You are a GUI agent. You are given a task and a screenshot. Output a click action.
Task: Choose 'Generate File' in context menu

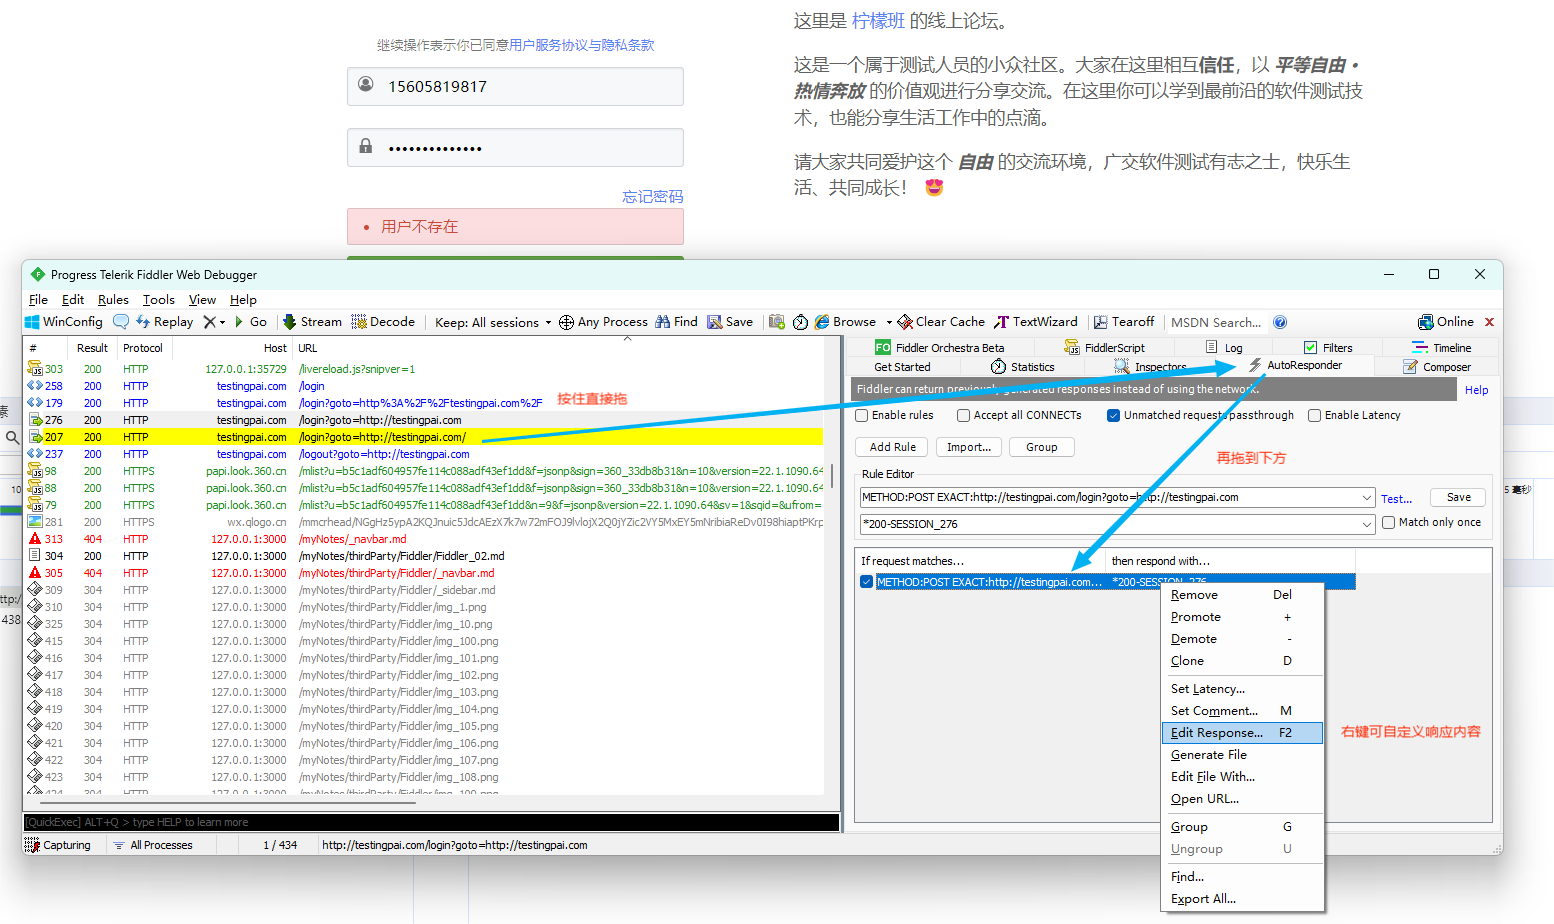1243,755
